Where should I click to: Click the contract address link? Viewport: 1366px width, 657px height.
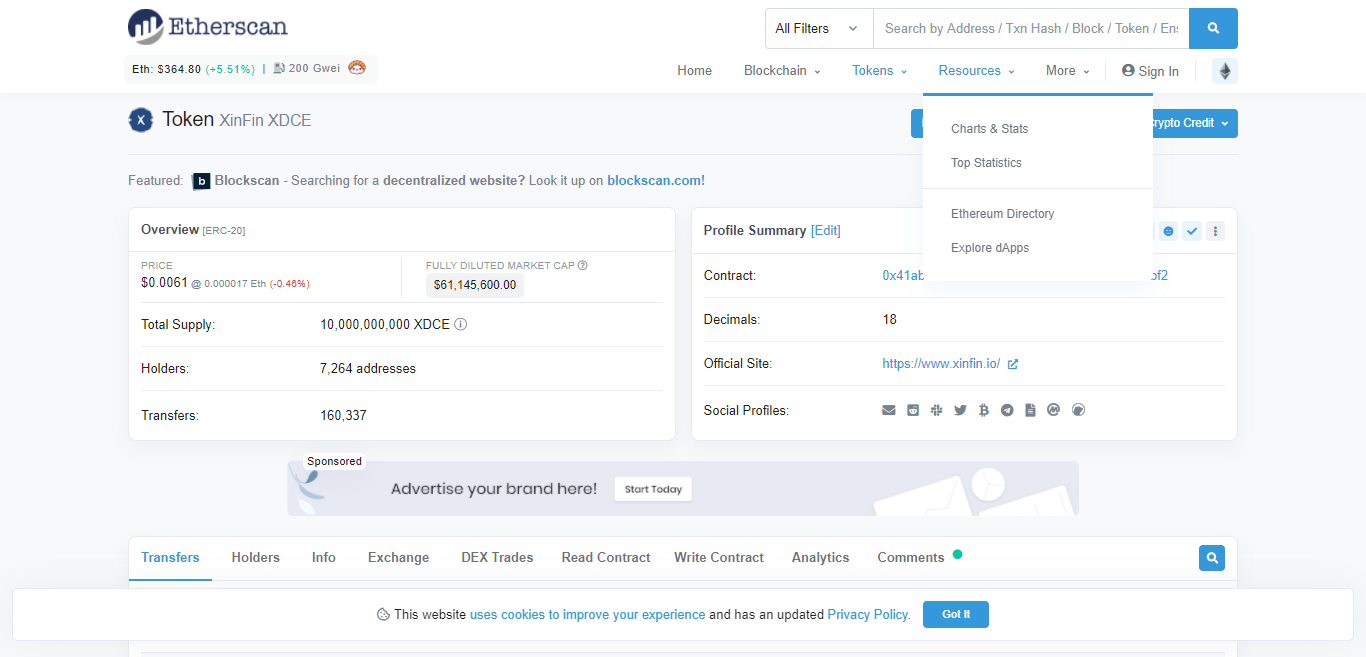1025,276
